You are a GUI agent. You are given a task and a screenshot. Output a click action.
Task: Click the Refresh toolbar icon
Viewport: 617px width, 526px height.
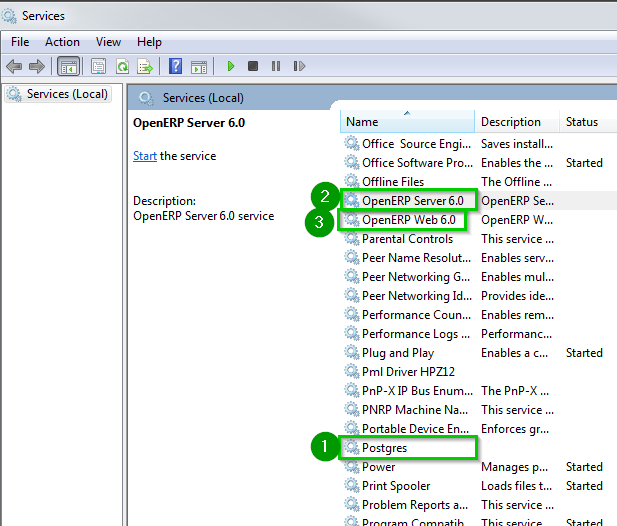point(122,66)
